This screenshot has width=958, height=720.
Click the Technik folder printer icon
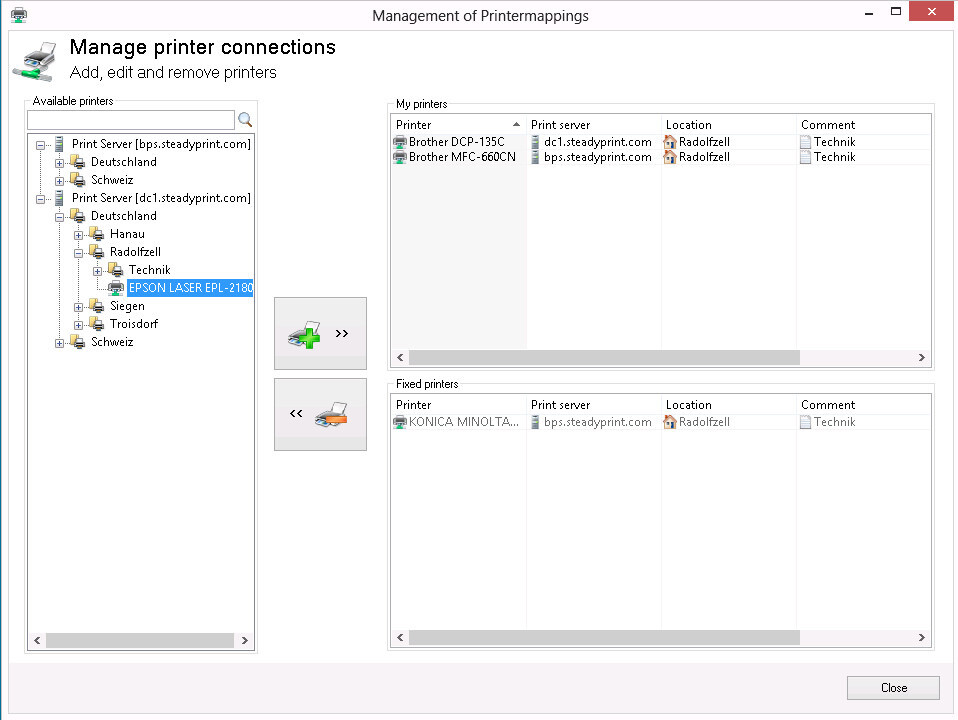[x=115, y=270]
